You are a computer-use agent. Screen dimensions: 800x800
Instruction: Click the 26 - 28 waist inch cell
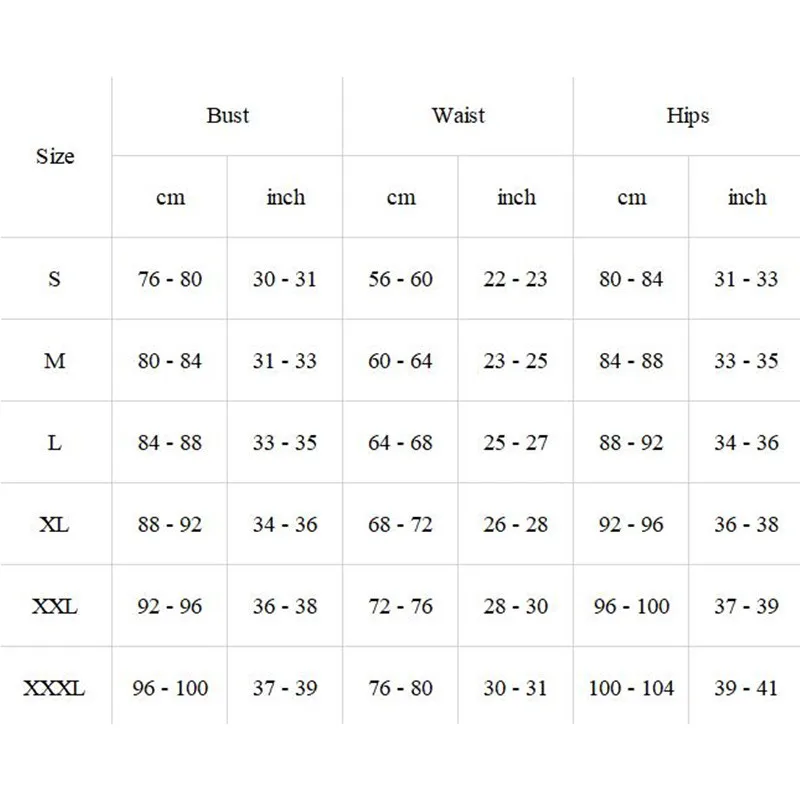click(x=515, y=524)
